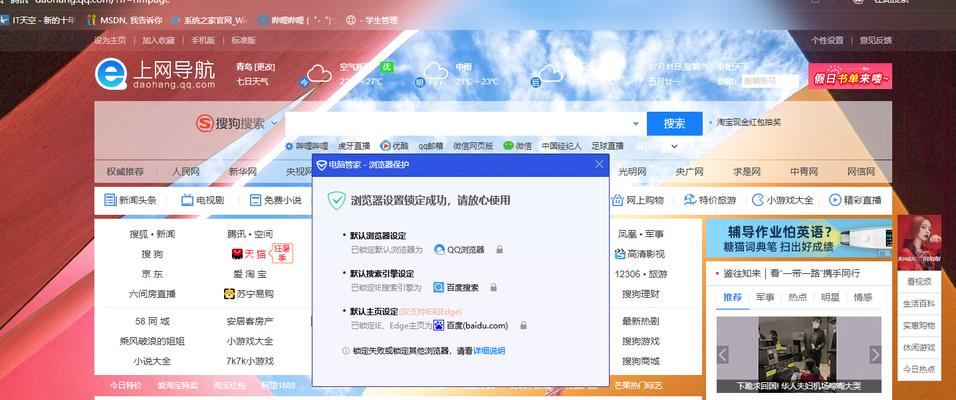Click the QQ浏览器 icon in dialog
Viewport: 956px width, 400px height.
440,249
